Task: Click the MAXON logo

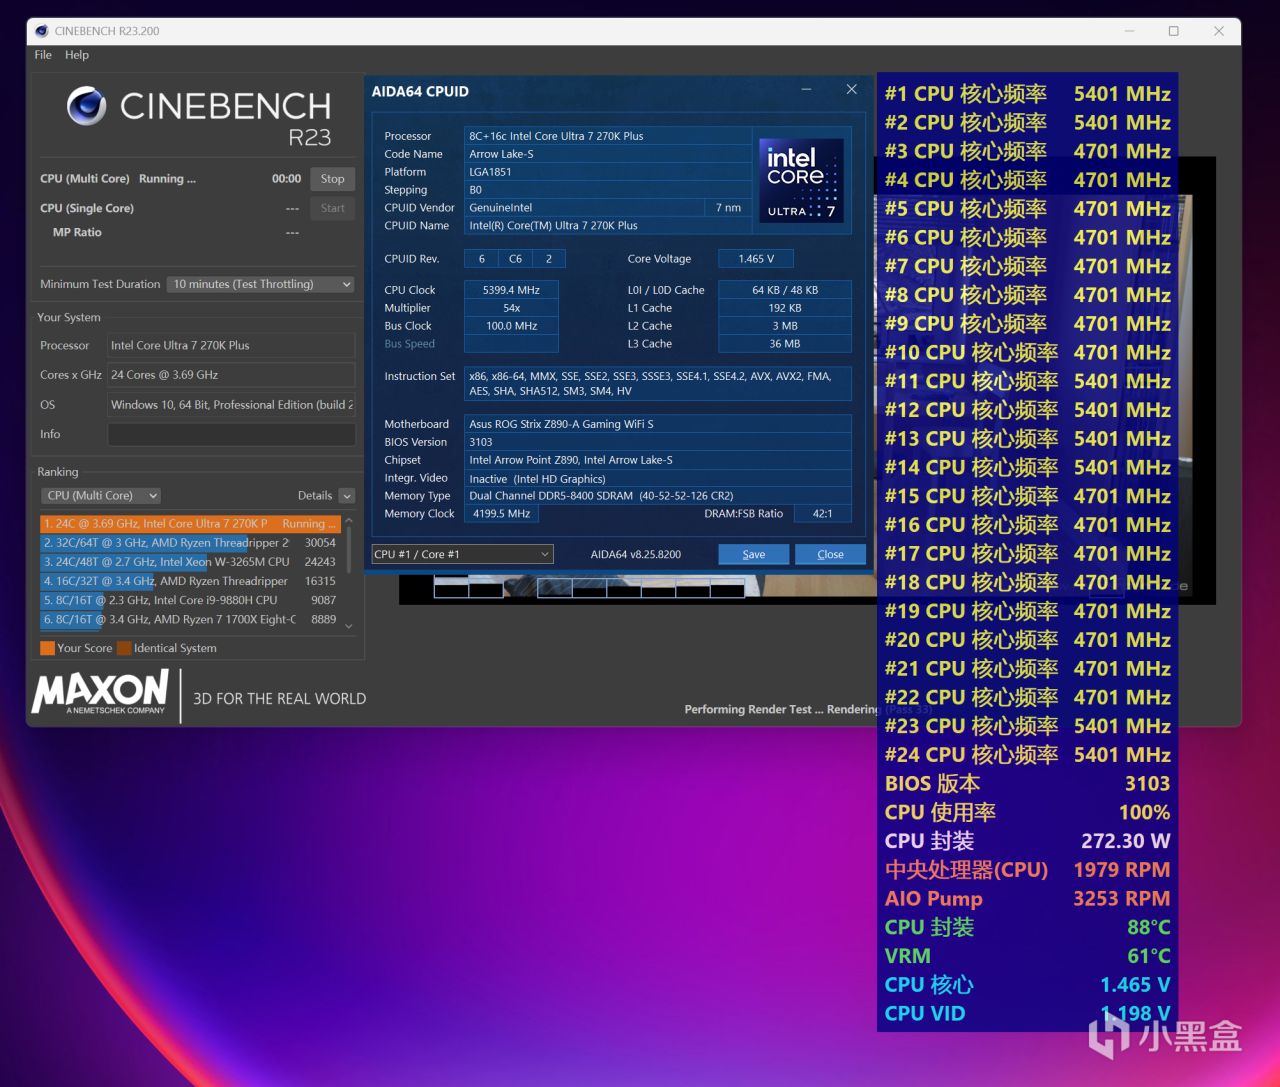Action: pos(101,692)
